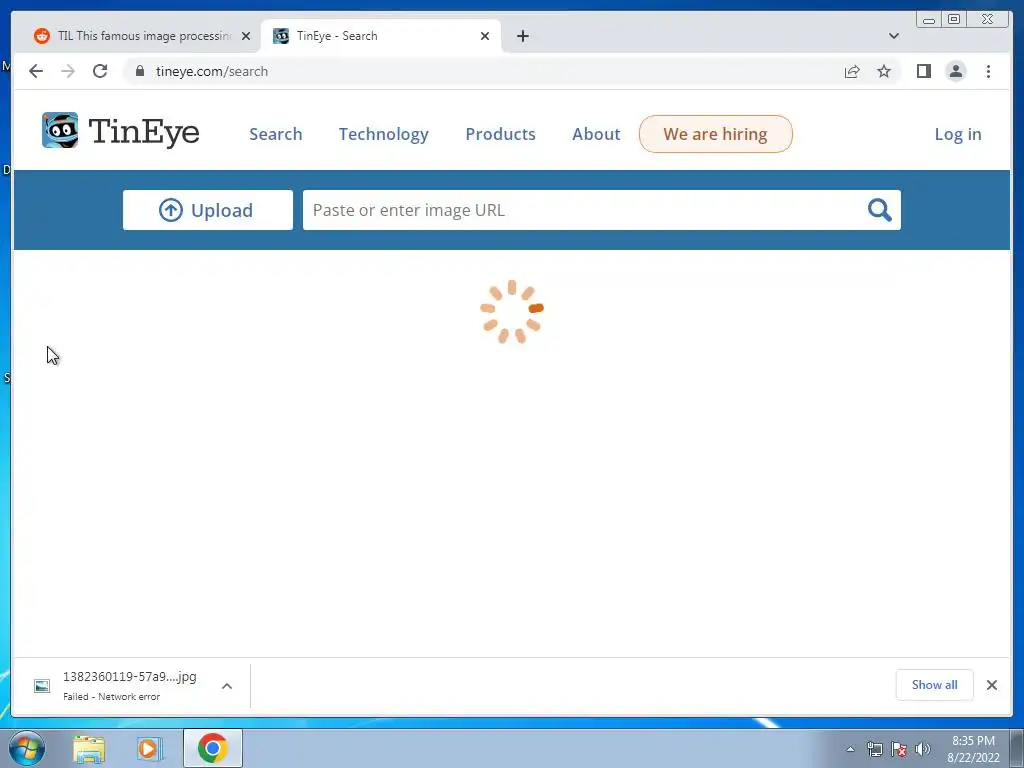Click the browser forward arrow
The width and height of the screenshot is (1024, 768).
point(68,71)
